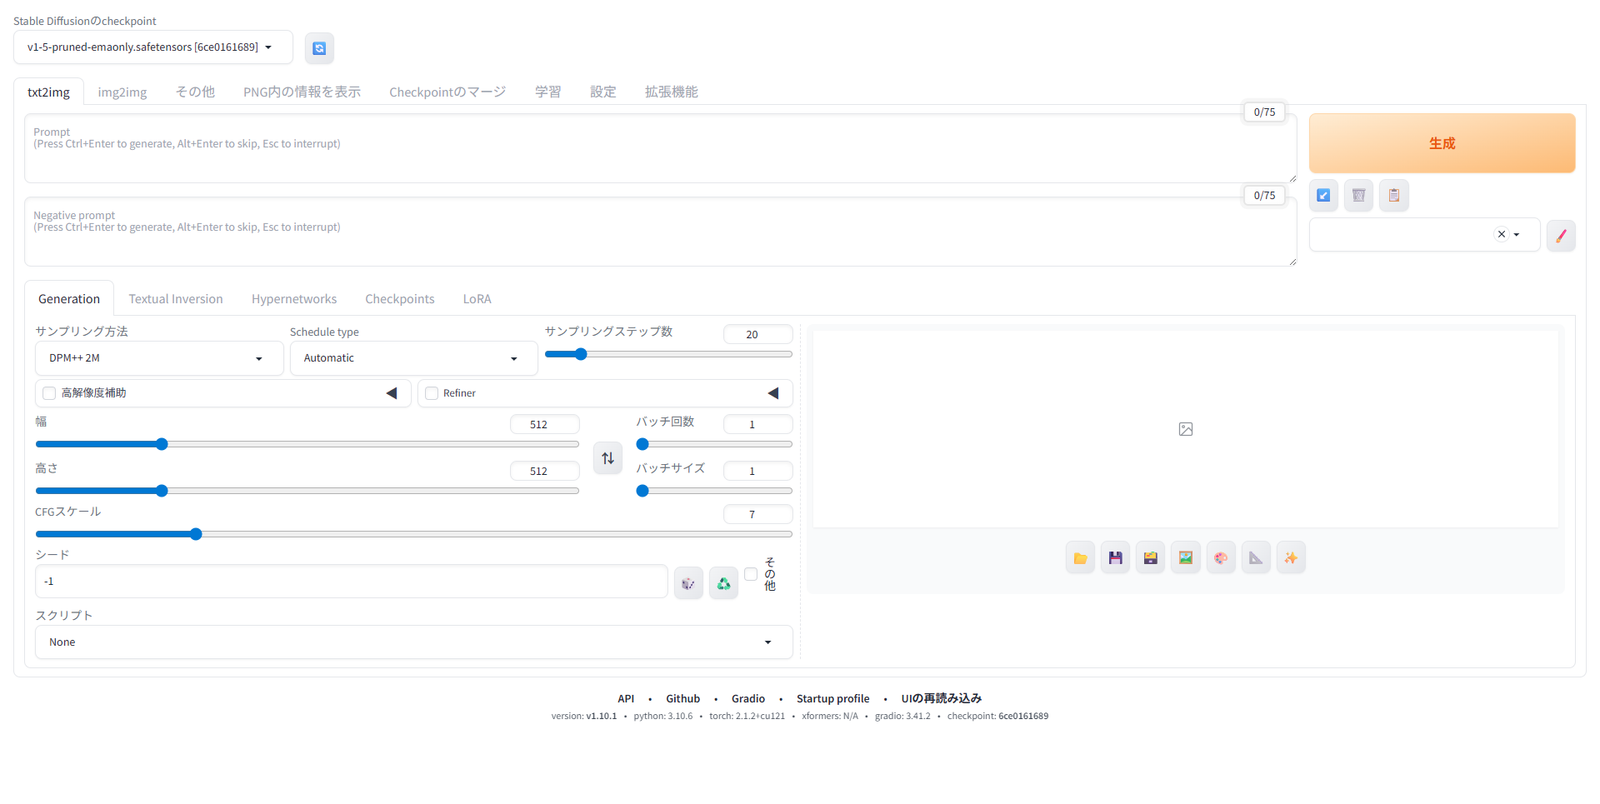1600x804 pixels.
Task: Open style editor pencil icon
Action: pyautogui.click(x=1560, y=236)
